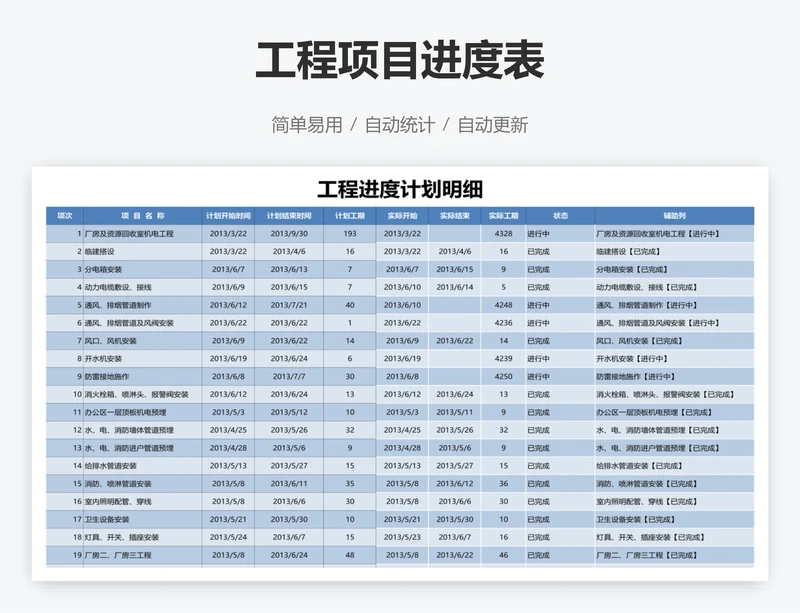Click actual duration value 4328
800x613 pixels.
[x=503, y=234]
